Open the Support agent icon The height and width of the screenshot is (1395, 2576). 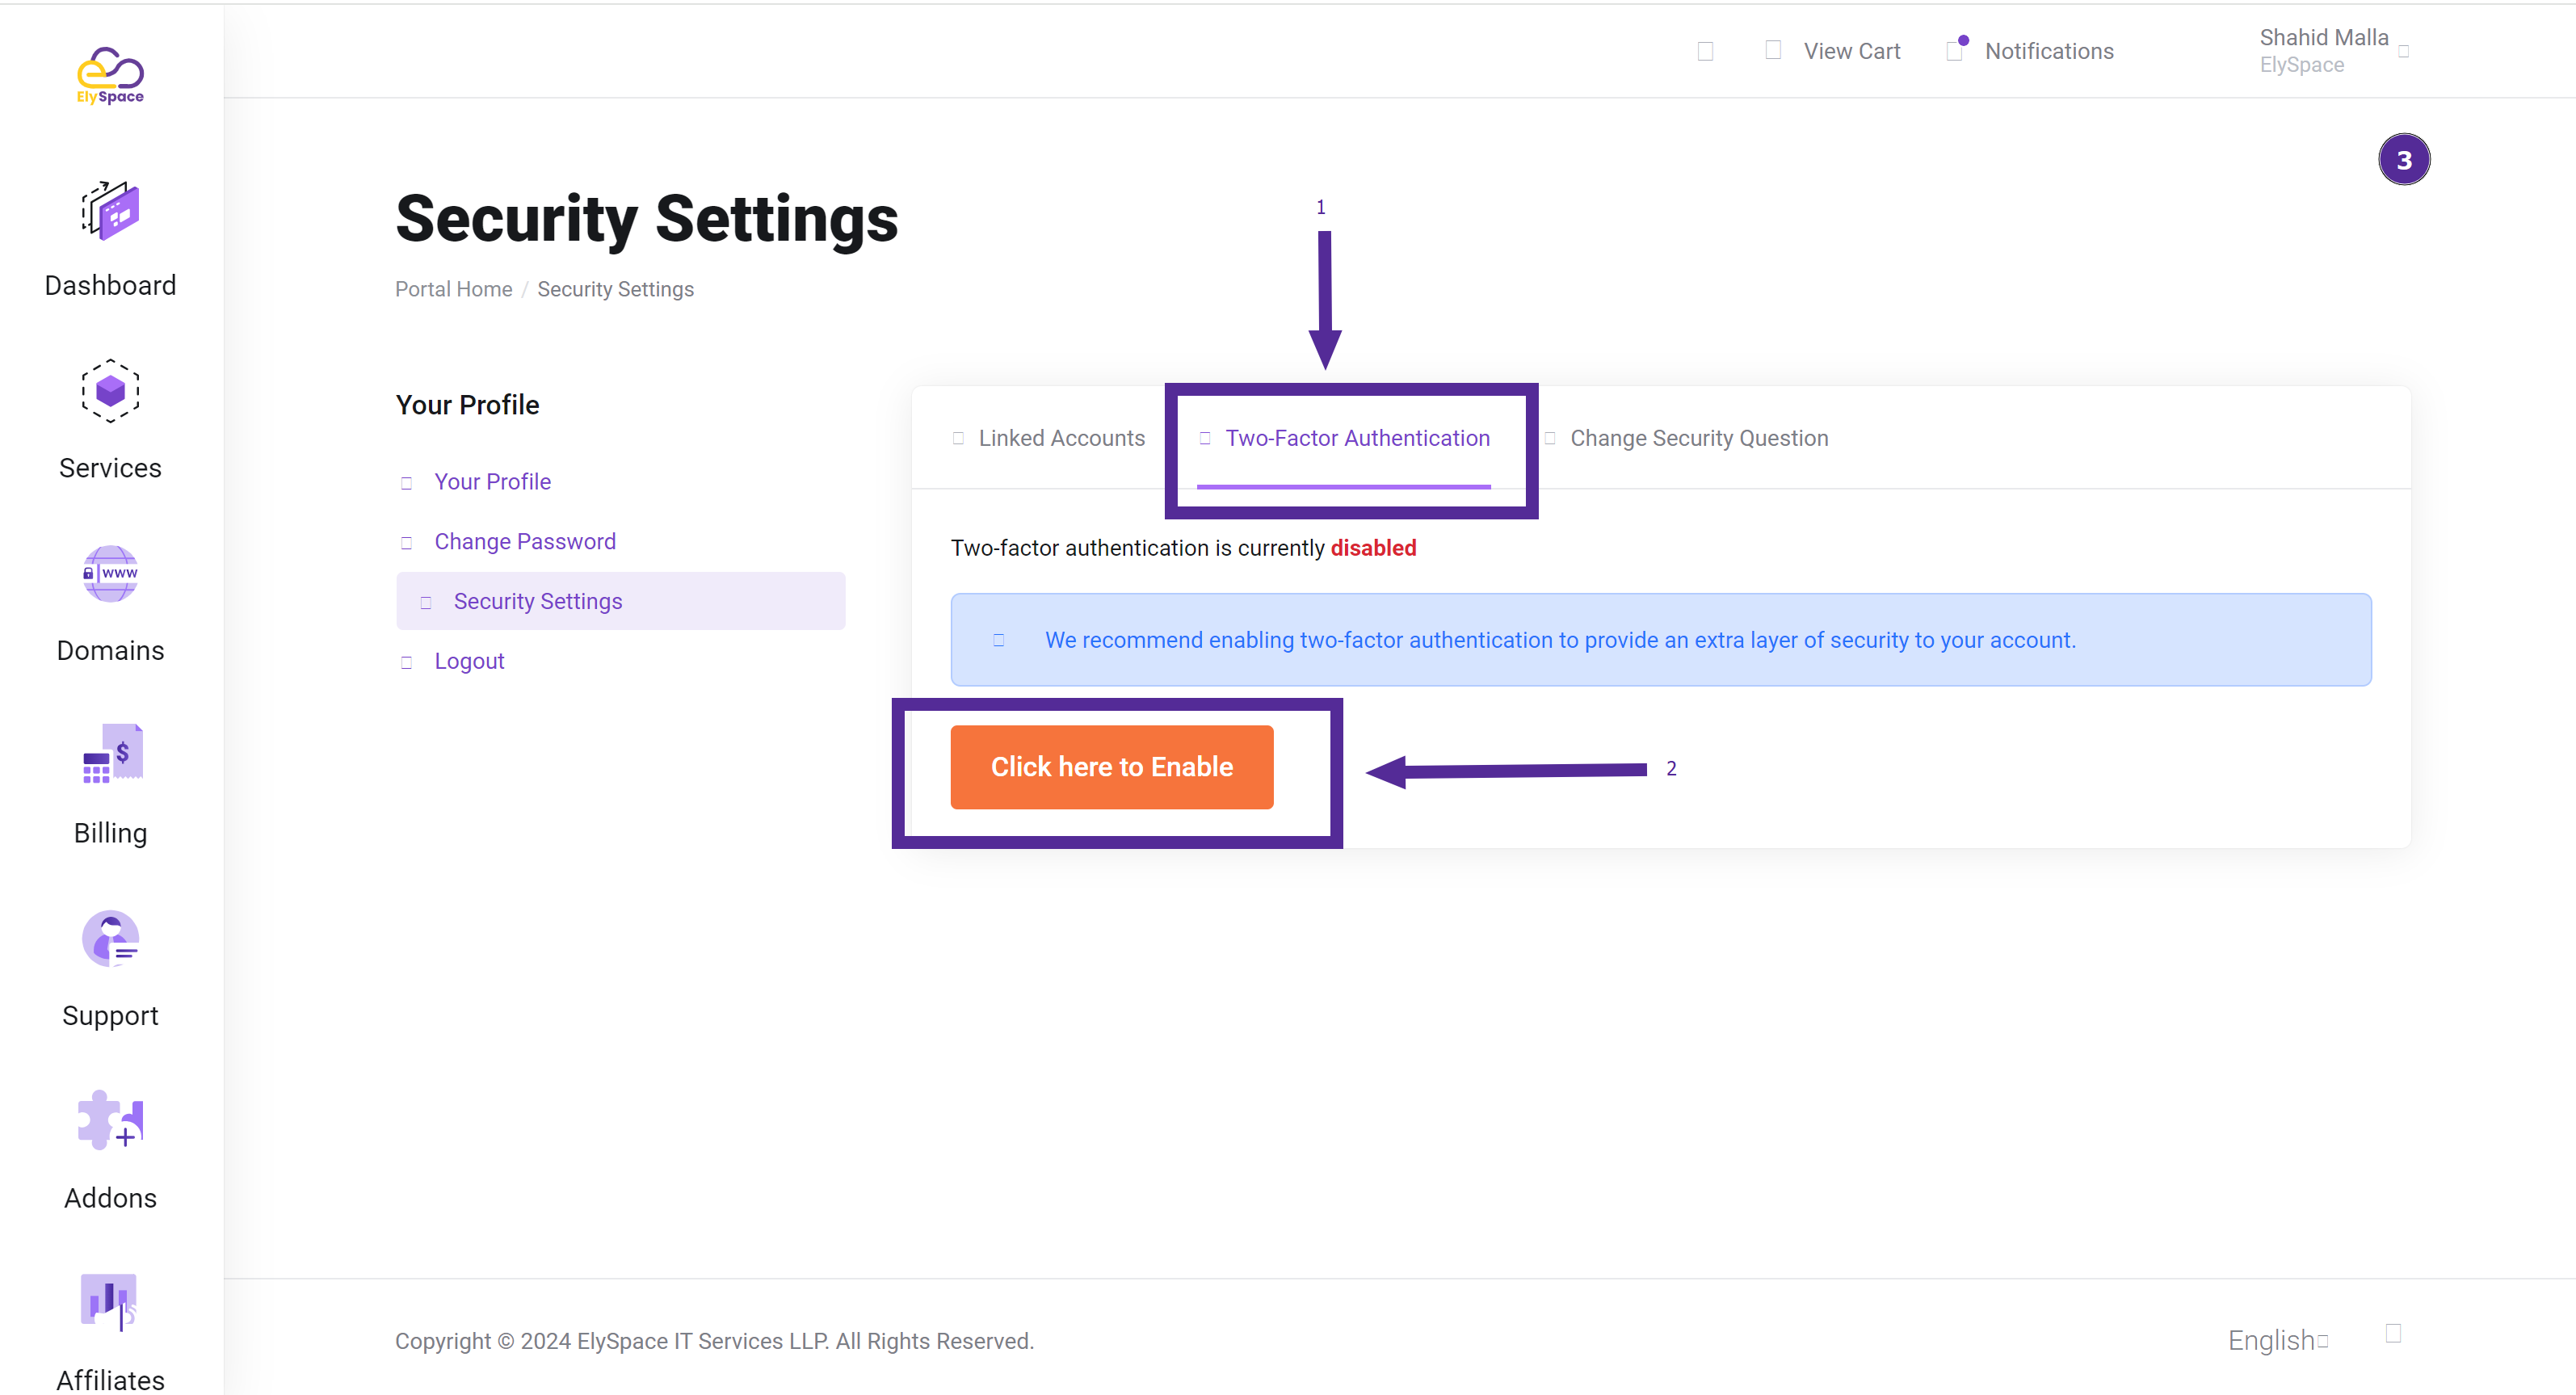tap(110, 939)
